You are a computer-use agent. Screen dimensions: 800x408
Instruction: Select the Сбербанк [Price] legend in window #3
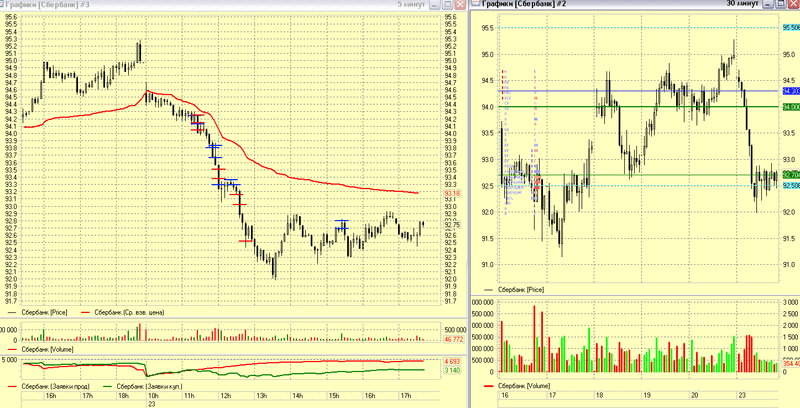tap(37, 312)
